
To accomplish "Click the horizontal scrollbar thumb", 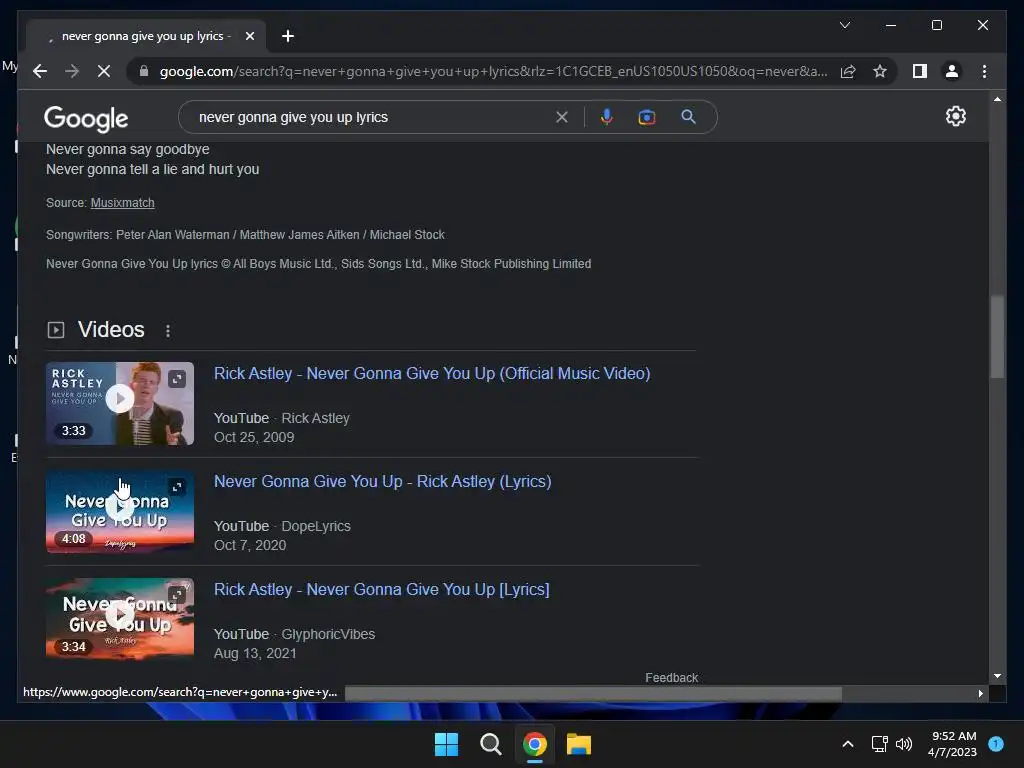I will pos(593,693).
